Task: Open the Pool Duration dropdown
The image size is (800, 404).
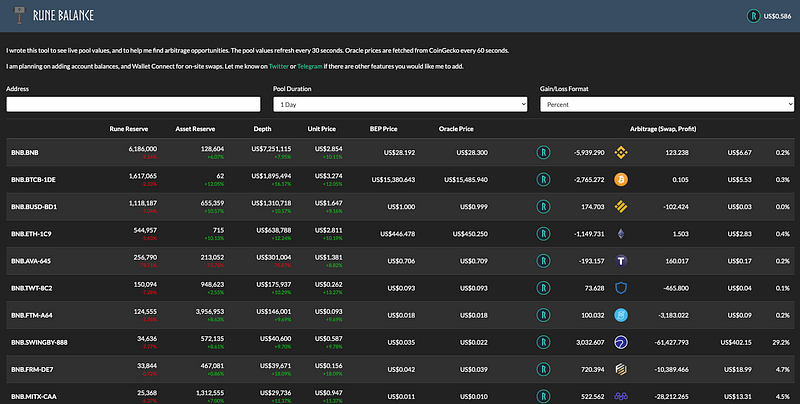Action: (x=400, y=104)
